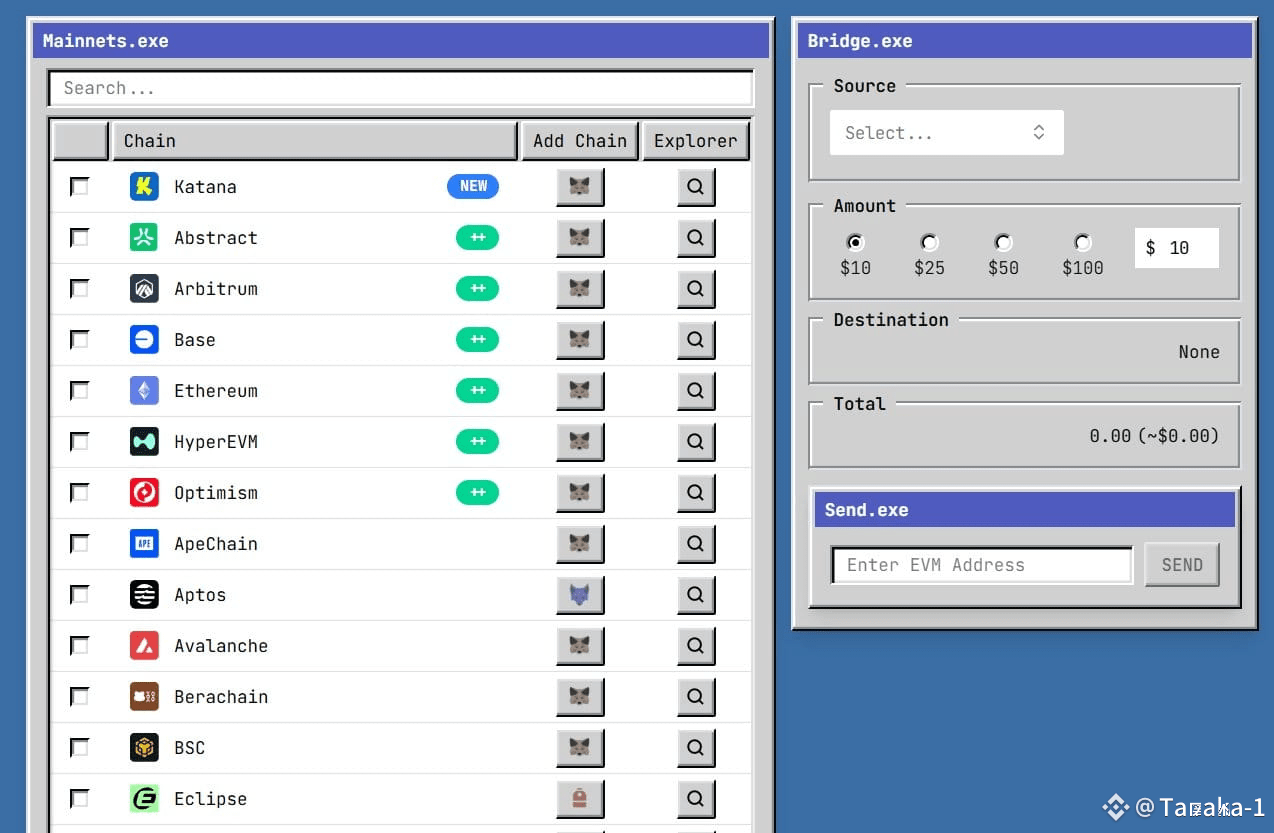Check the Abstract chain checkbox

[x=79, y=238]
